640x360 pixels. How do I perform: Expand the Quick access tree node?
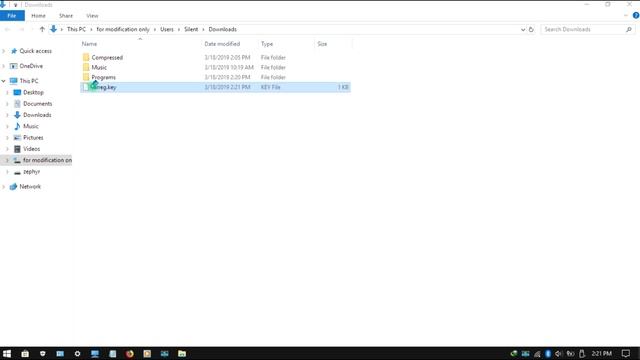click(x=4, y=51)
